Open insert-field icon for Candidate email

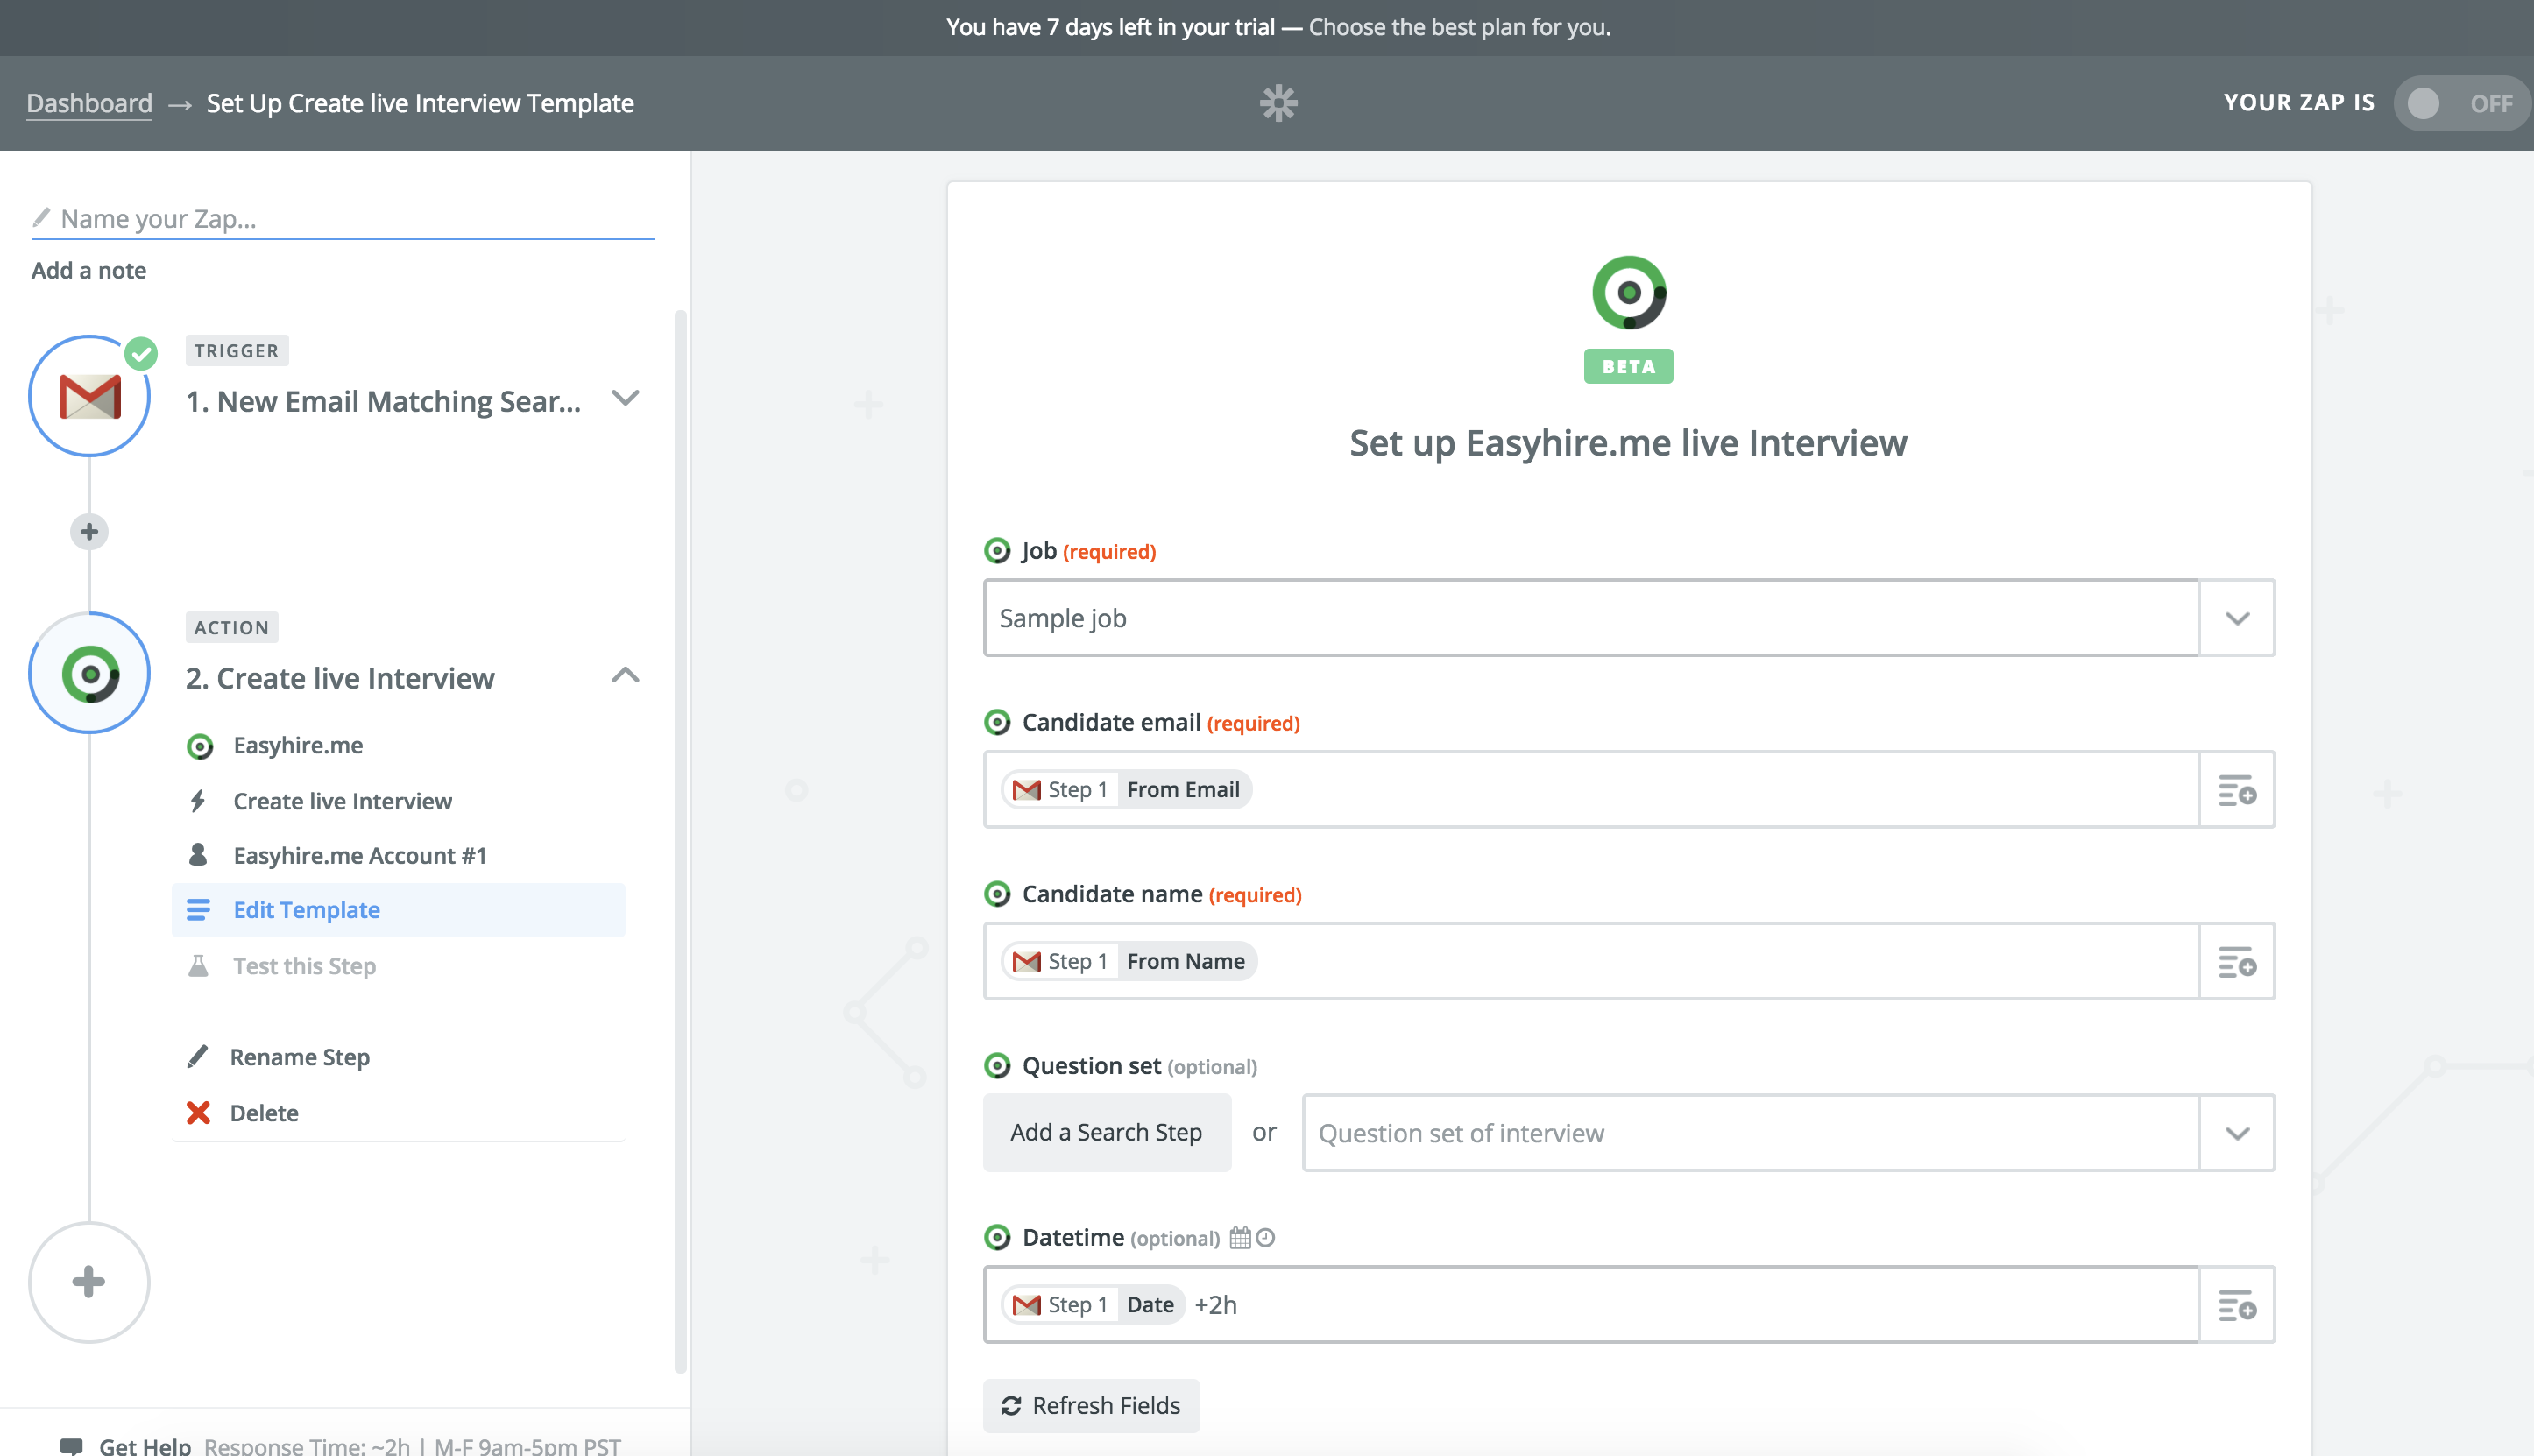click(2236, 790)
